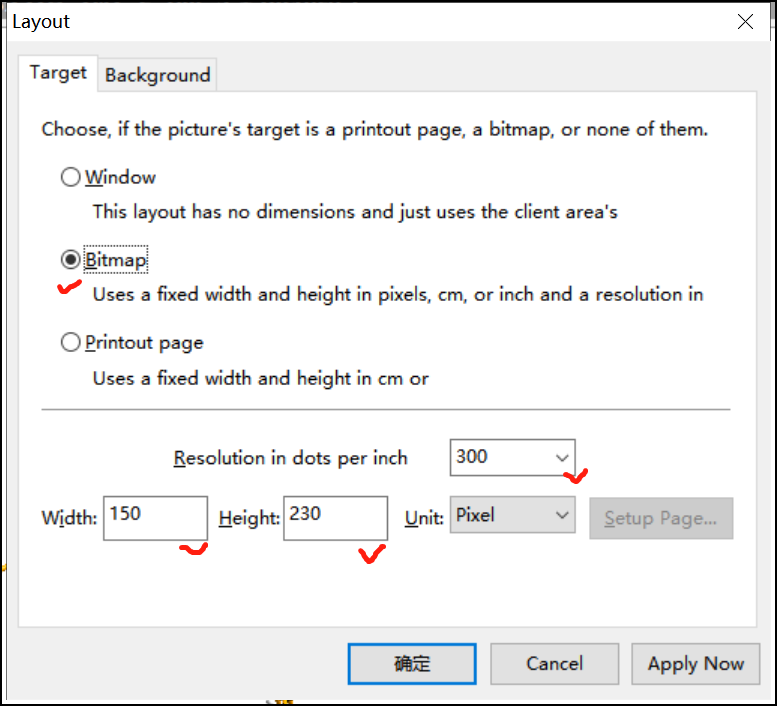Select the Printout page radio option
780x707 pixels.
[71, 343]
